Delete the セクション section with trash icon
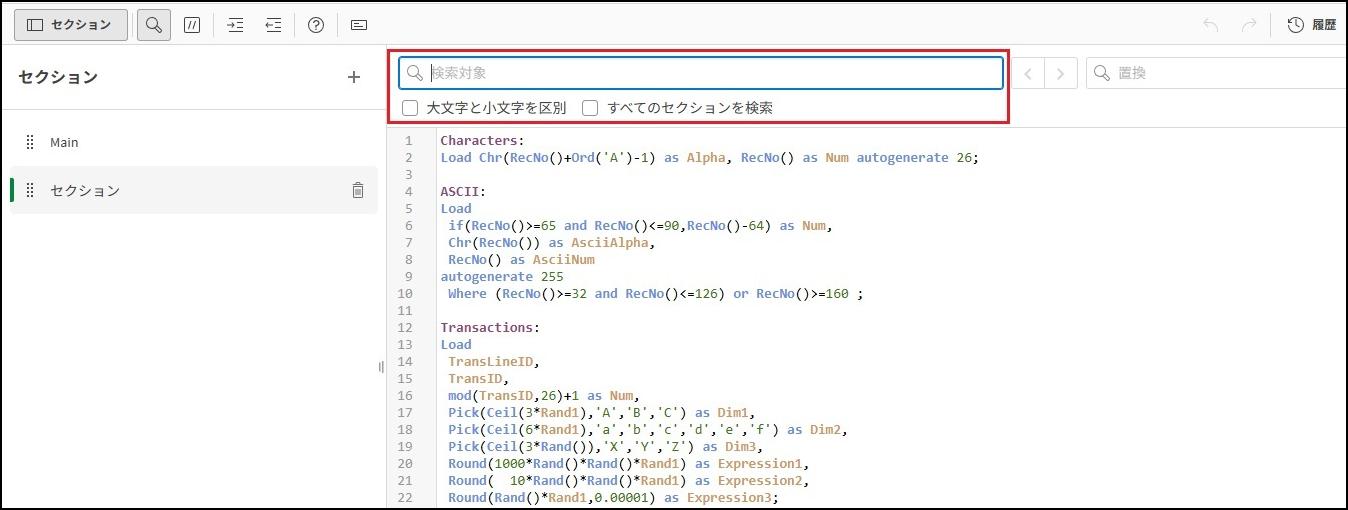This screenshot has width=1348, height=510. pyautogui.click(x=357, y=190)
